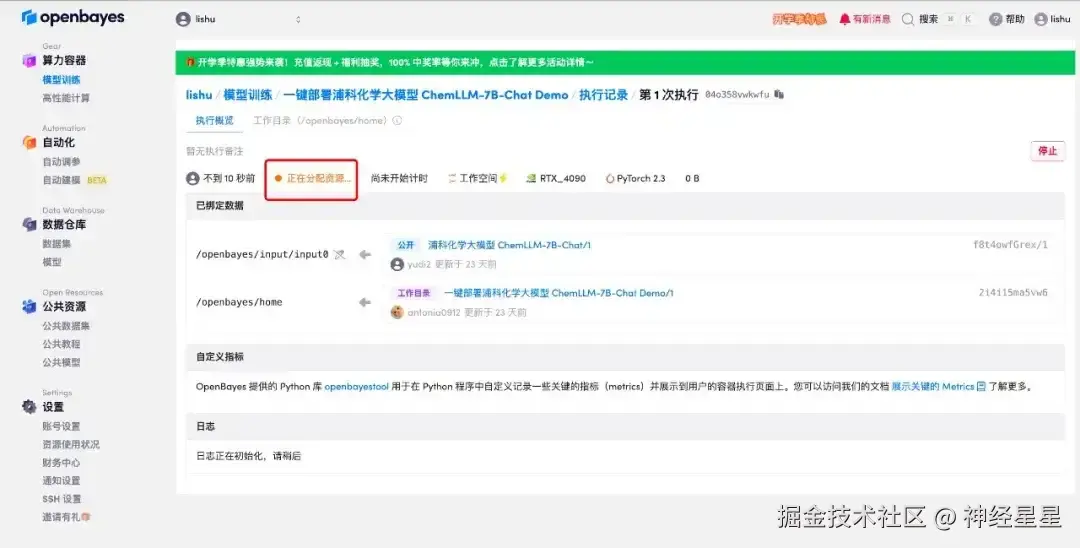This screenshot has height=548, width=1080.
Task: Click the 自动化 sidebar icon
Action: click(29, 143)
